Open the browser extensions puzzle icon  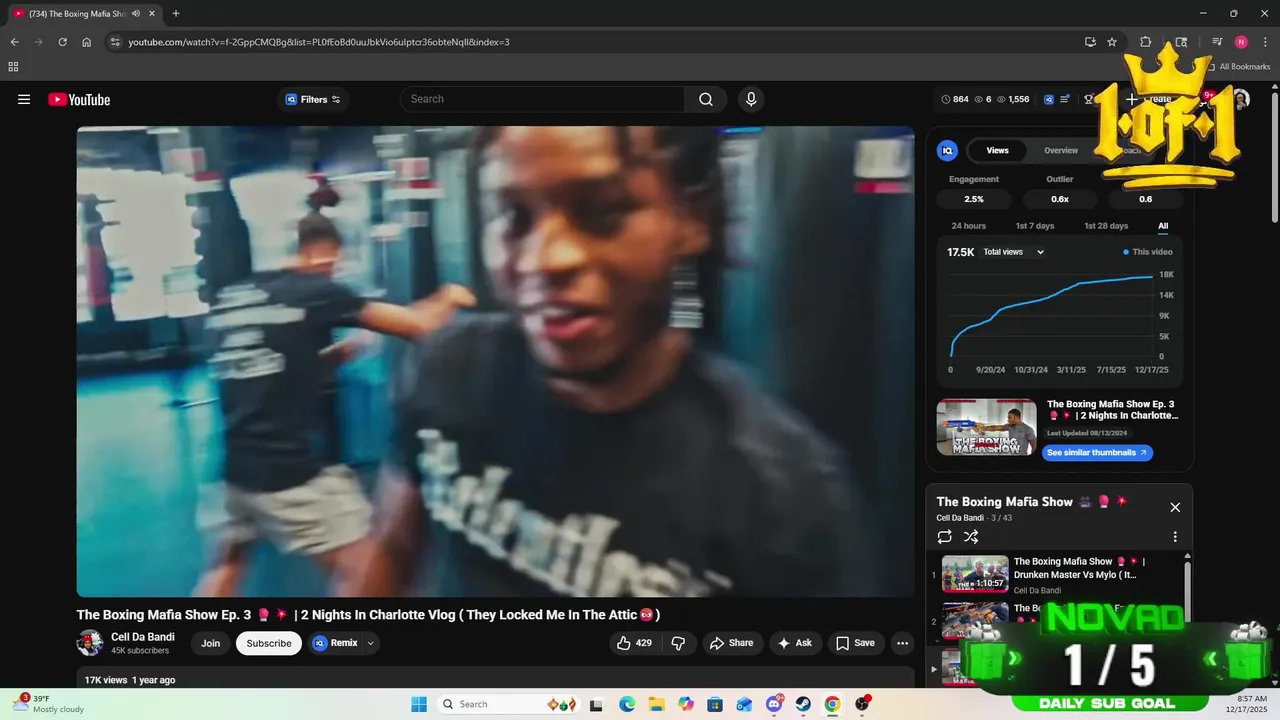point(1146,42)
